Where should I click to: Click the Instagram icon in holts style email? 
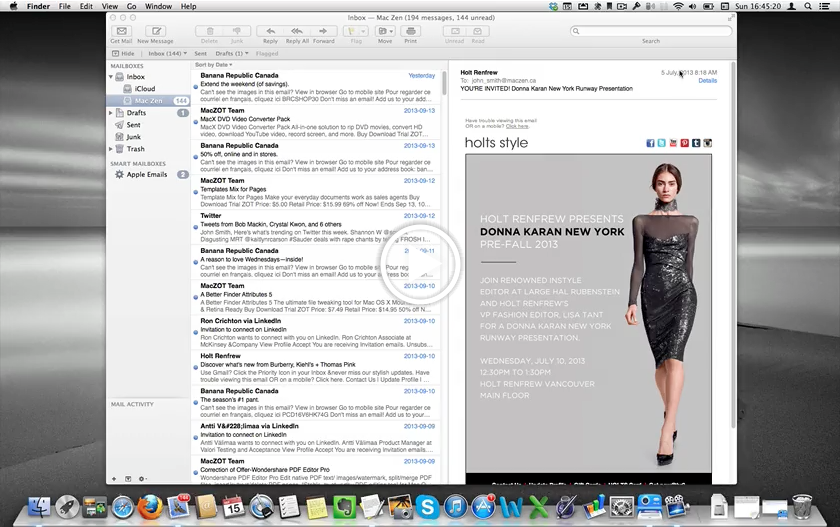pyautogui.click(x=708, y=143)
